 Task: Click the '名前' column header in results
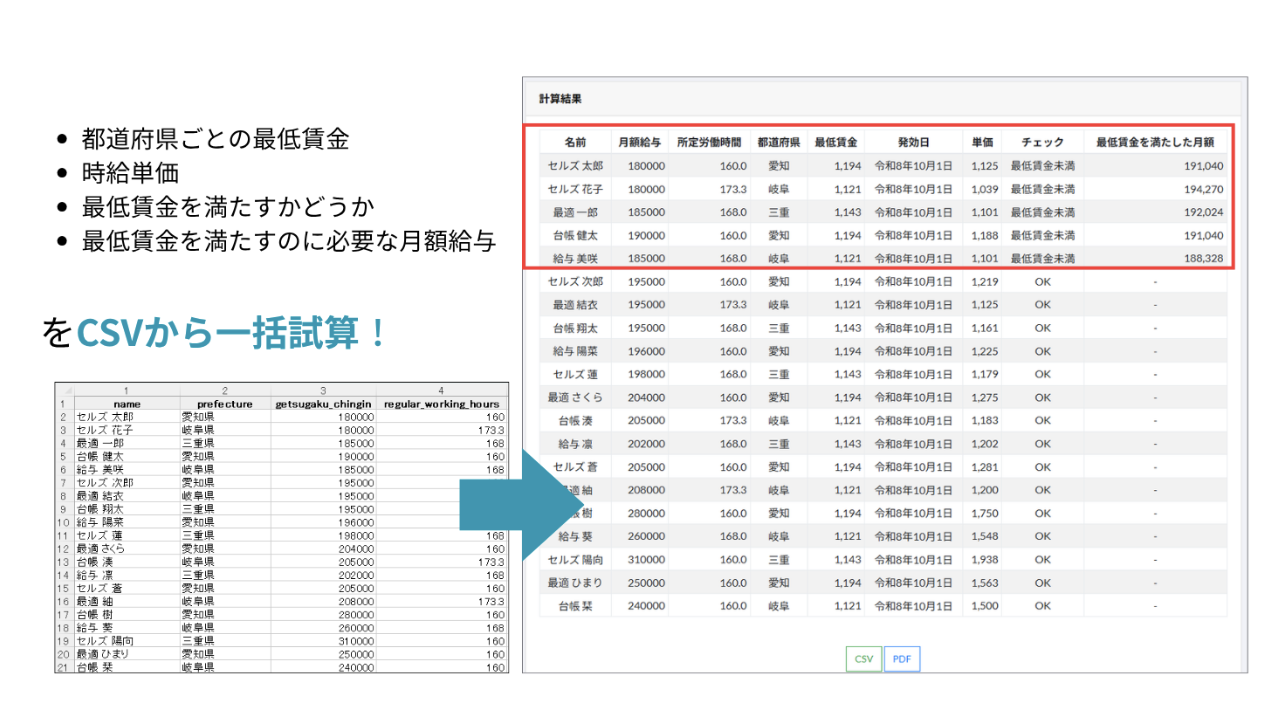[x=575, y=142]
